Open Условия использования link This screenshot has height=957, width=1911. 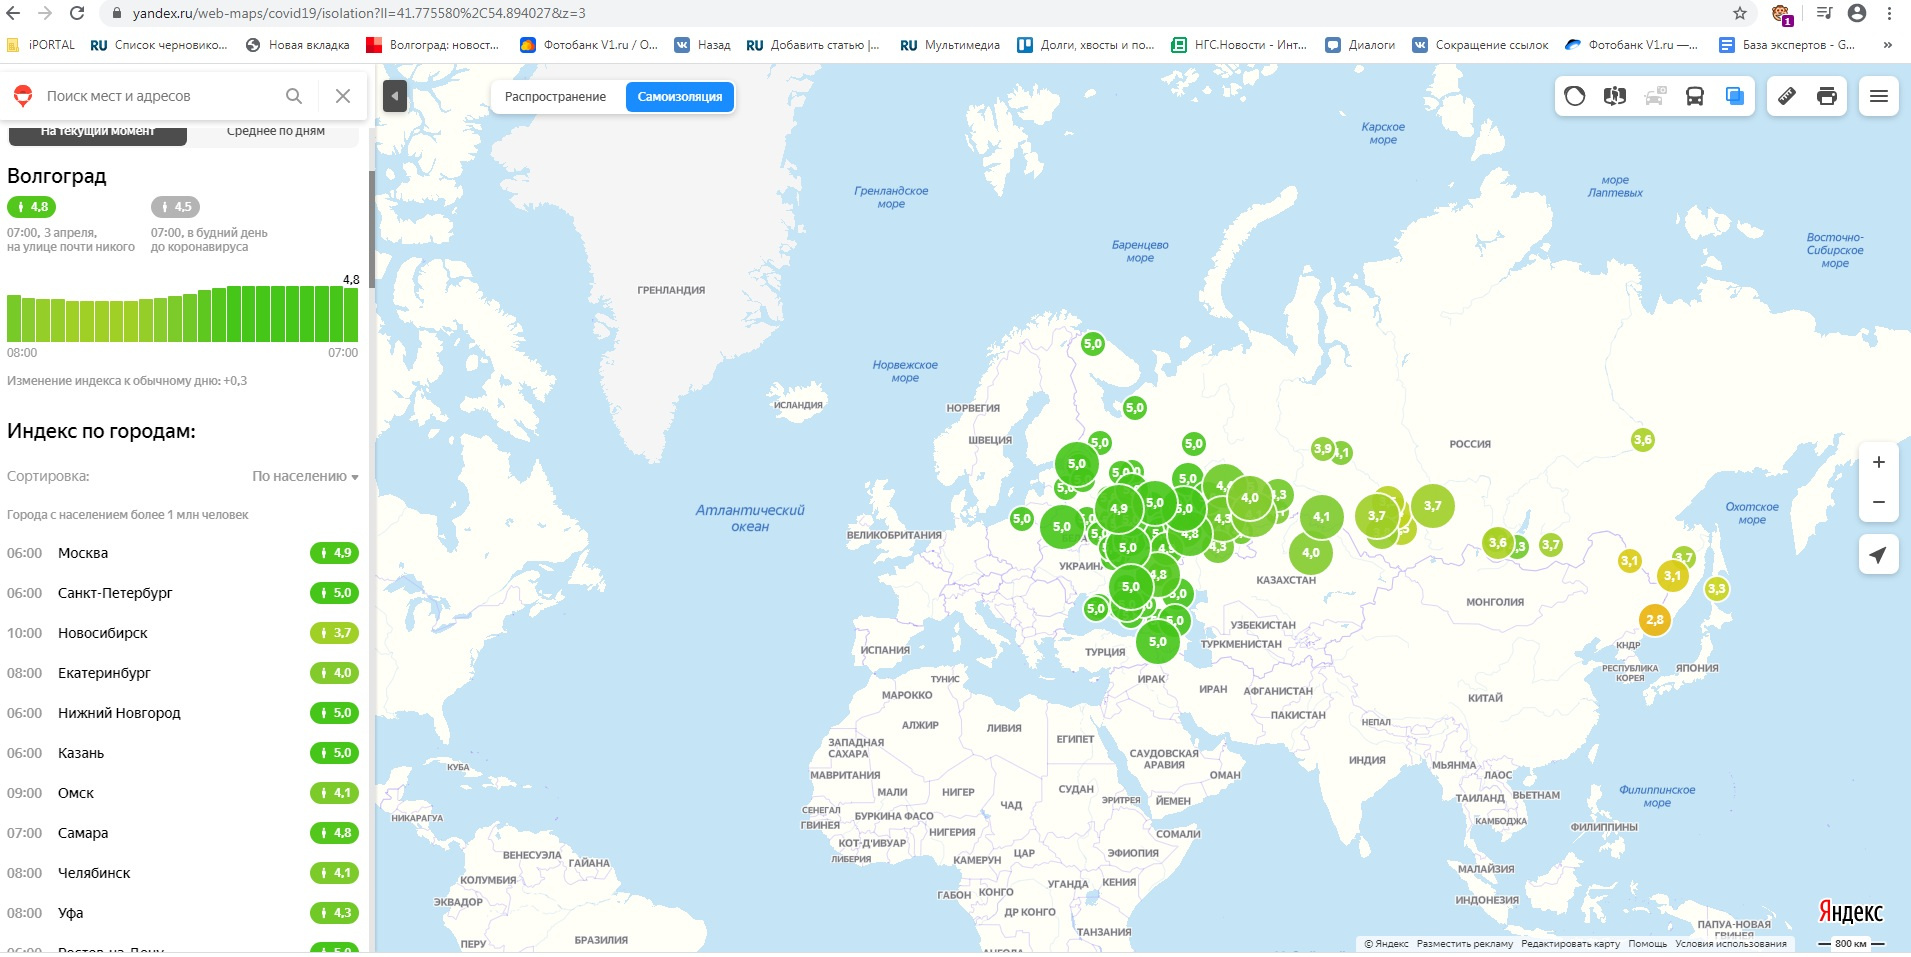point(1731,944)
